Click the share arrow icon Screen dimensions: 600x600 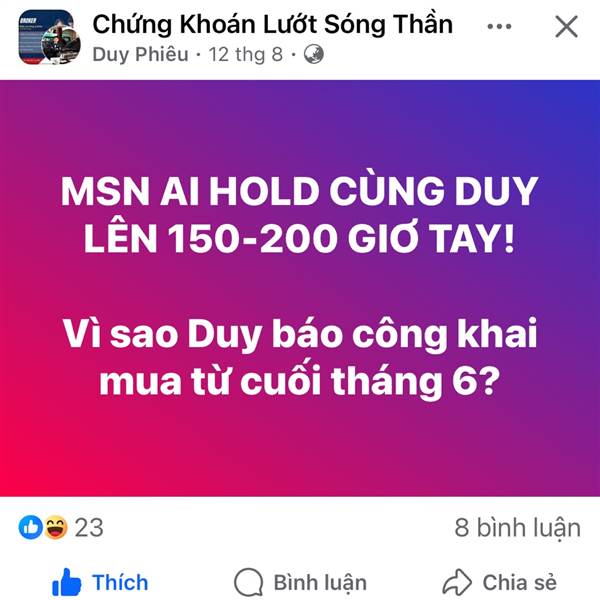tap(457, 582)
